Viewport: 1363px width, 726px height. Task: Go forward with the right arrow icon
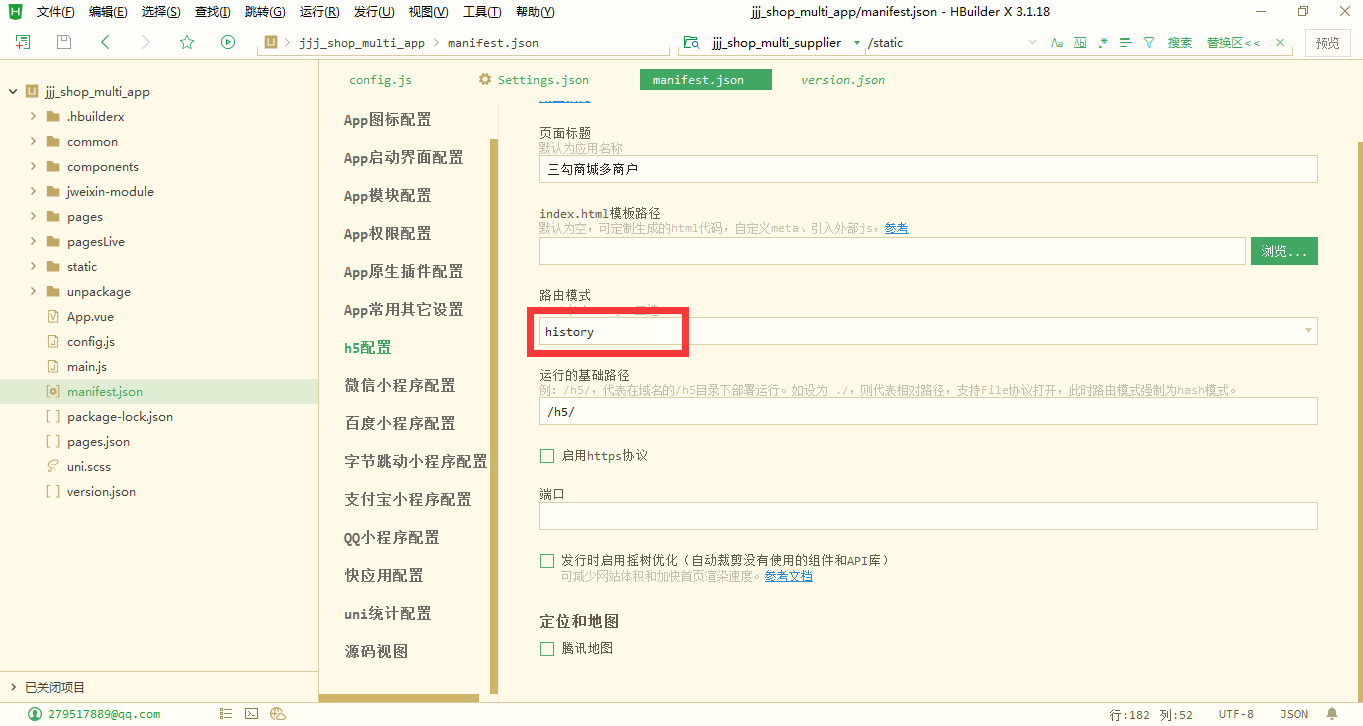(146, 42)
